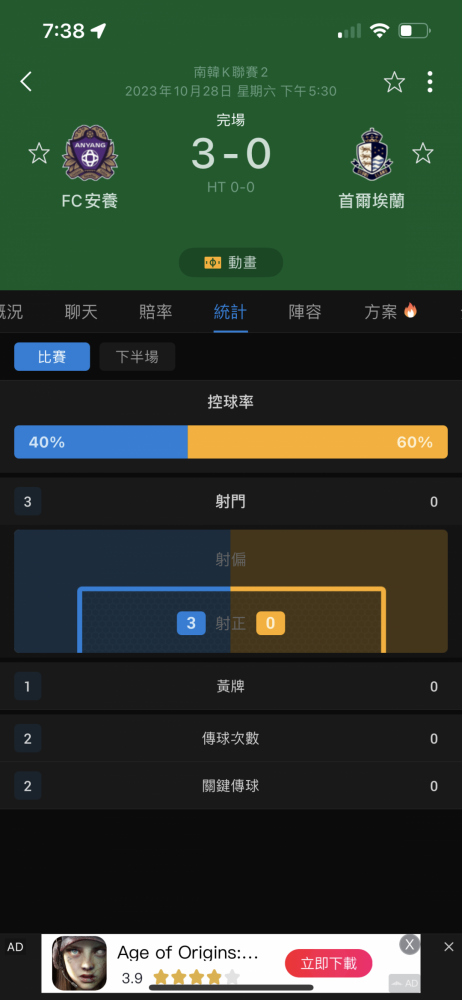Switch to the 陣容 tab
Image resolution: width=462 pixels, height=1000 pixels.
pos(305,312)
